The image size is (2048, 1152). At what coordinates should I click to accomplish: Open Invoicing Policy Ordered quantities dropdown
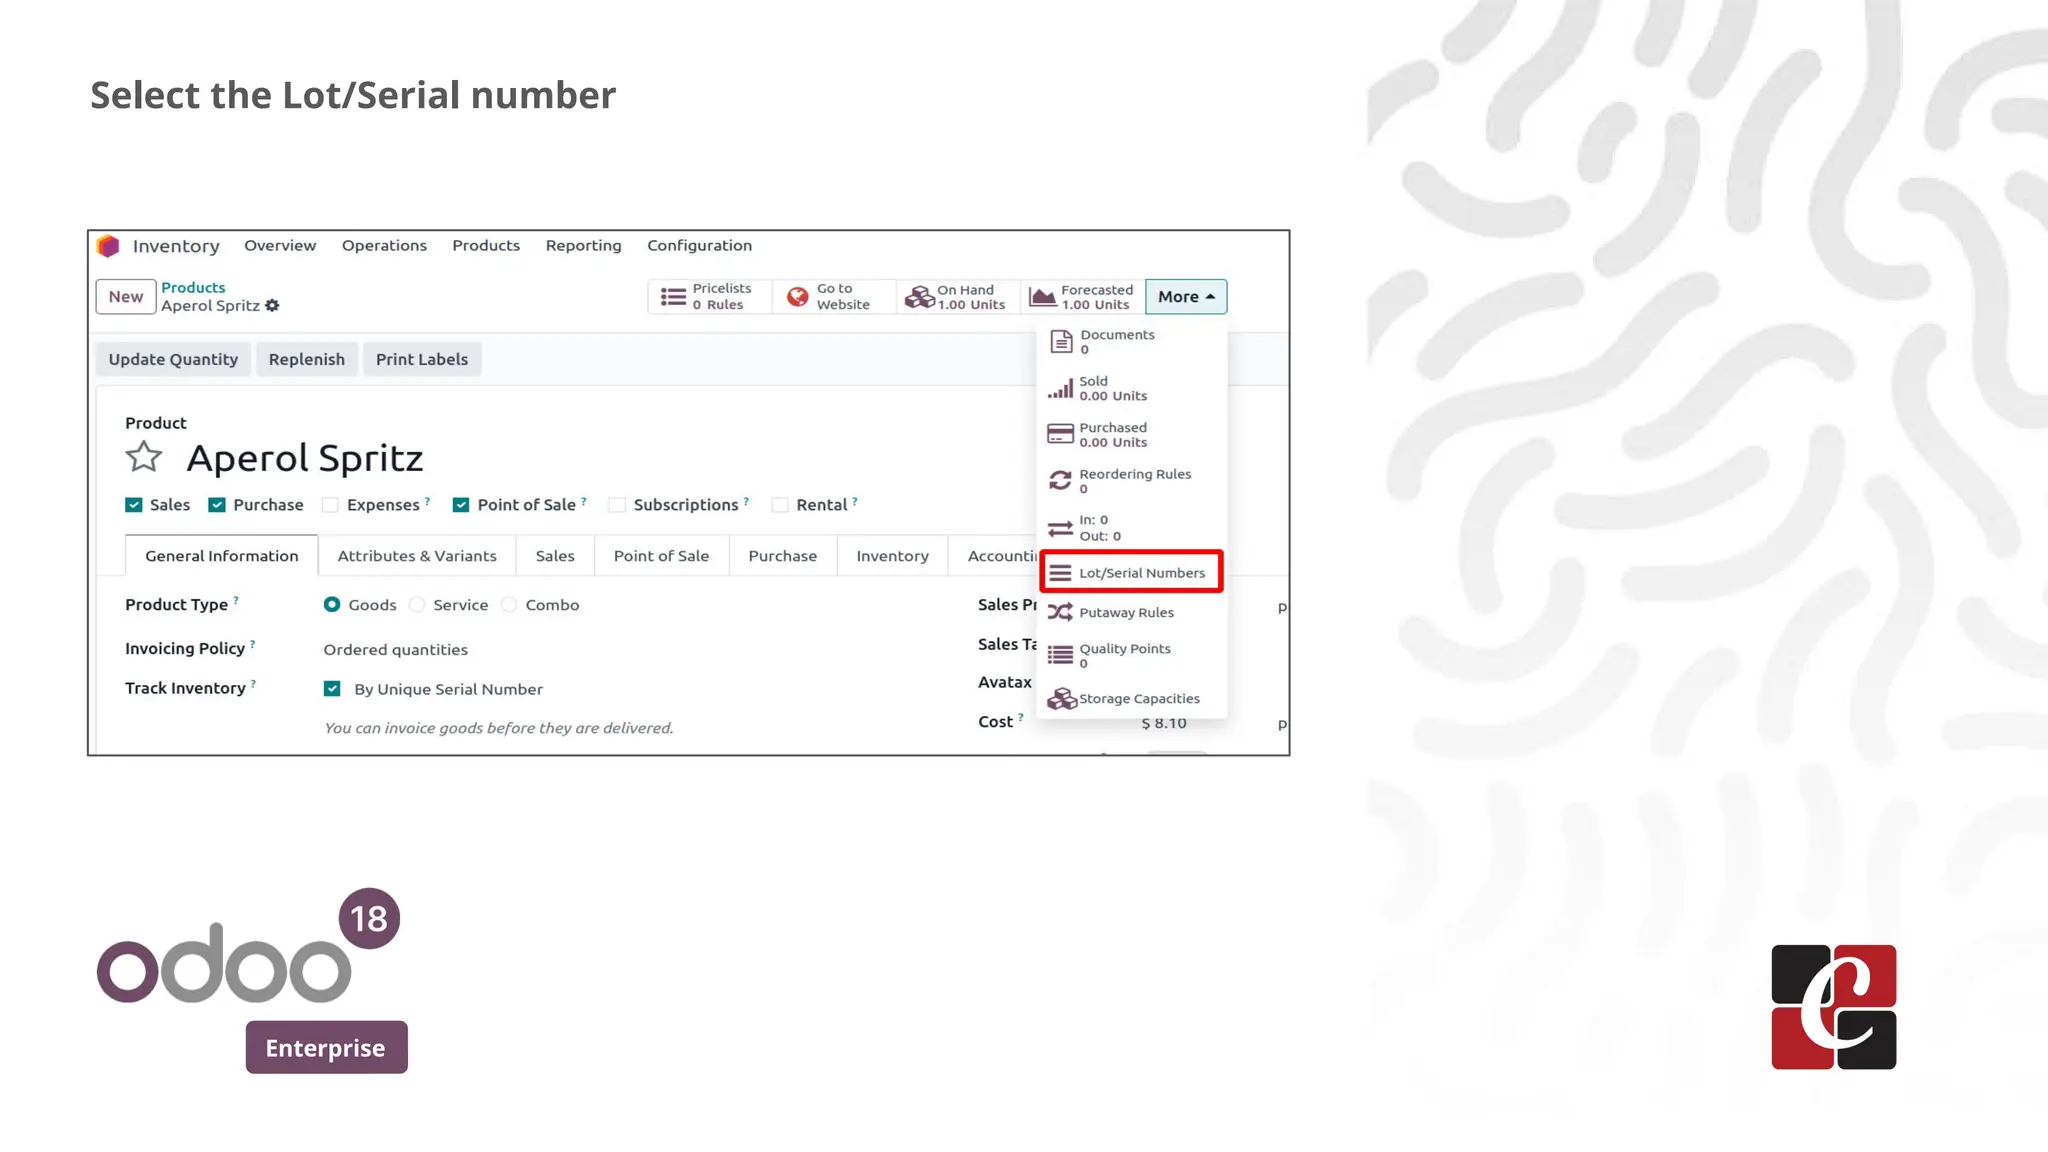(x=396, y=650)
